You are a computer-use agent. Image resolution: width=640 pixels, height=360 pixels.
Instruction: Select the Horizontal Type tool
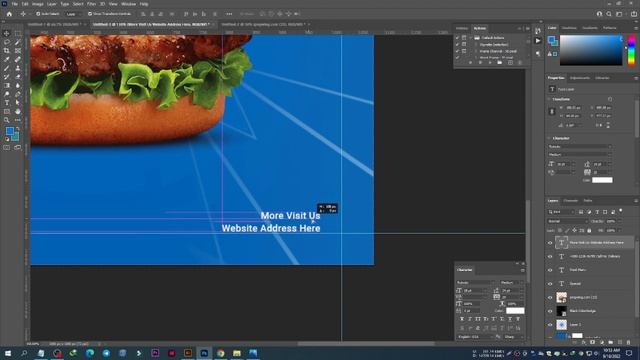coord(7,103)
